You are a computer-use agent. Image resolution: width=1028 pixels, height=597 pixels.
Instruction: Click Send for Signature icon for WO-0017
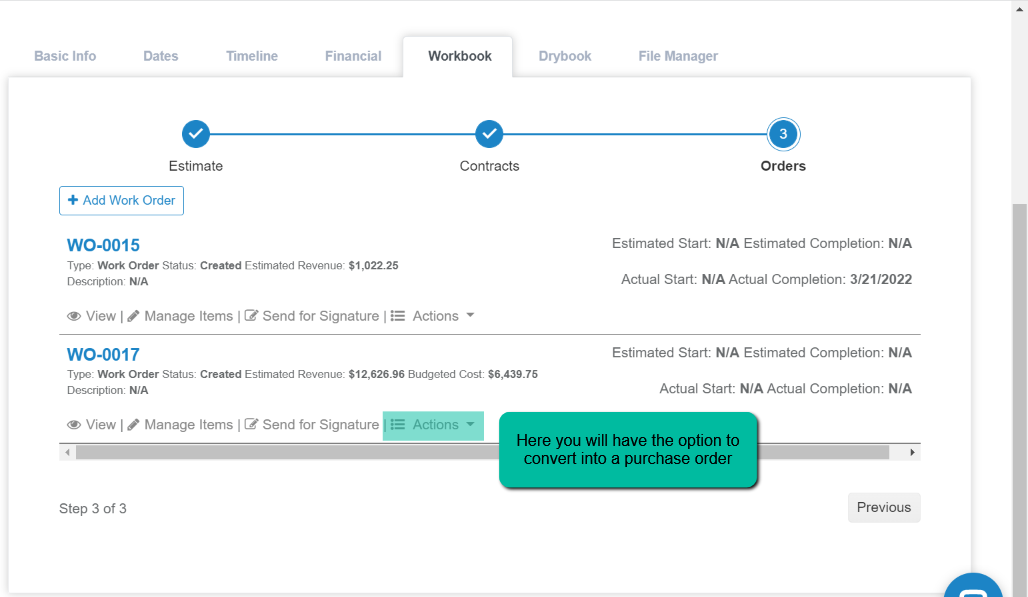click(252, 425)
